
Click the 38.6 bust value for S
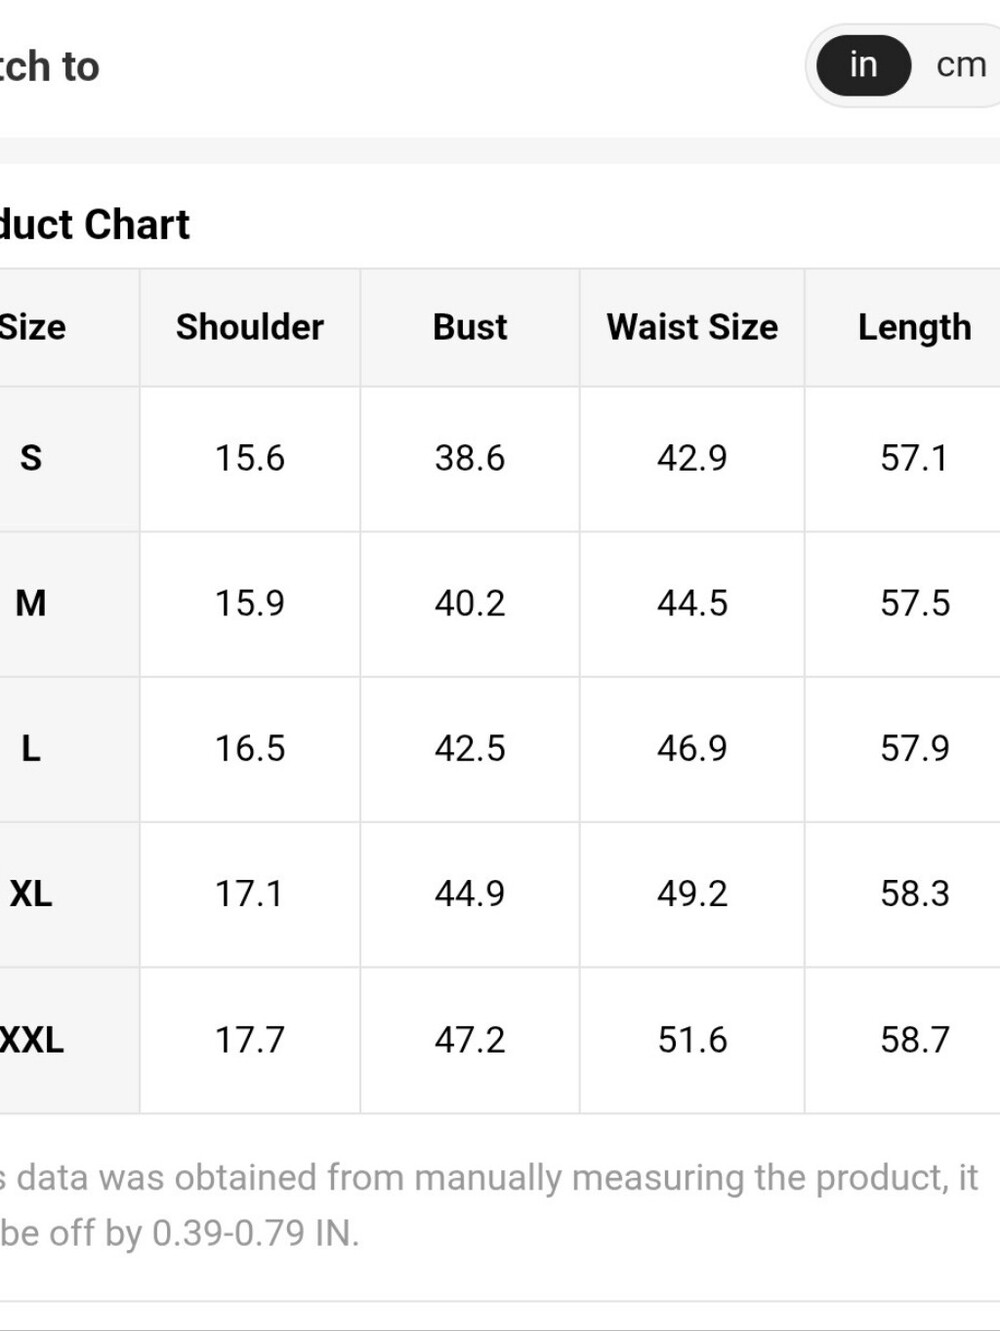coord(470,458)
